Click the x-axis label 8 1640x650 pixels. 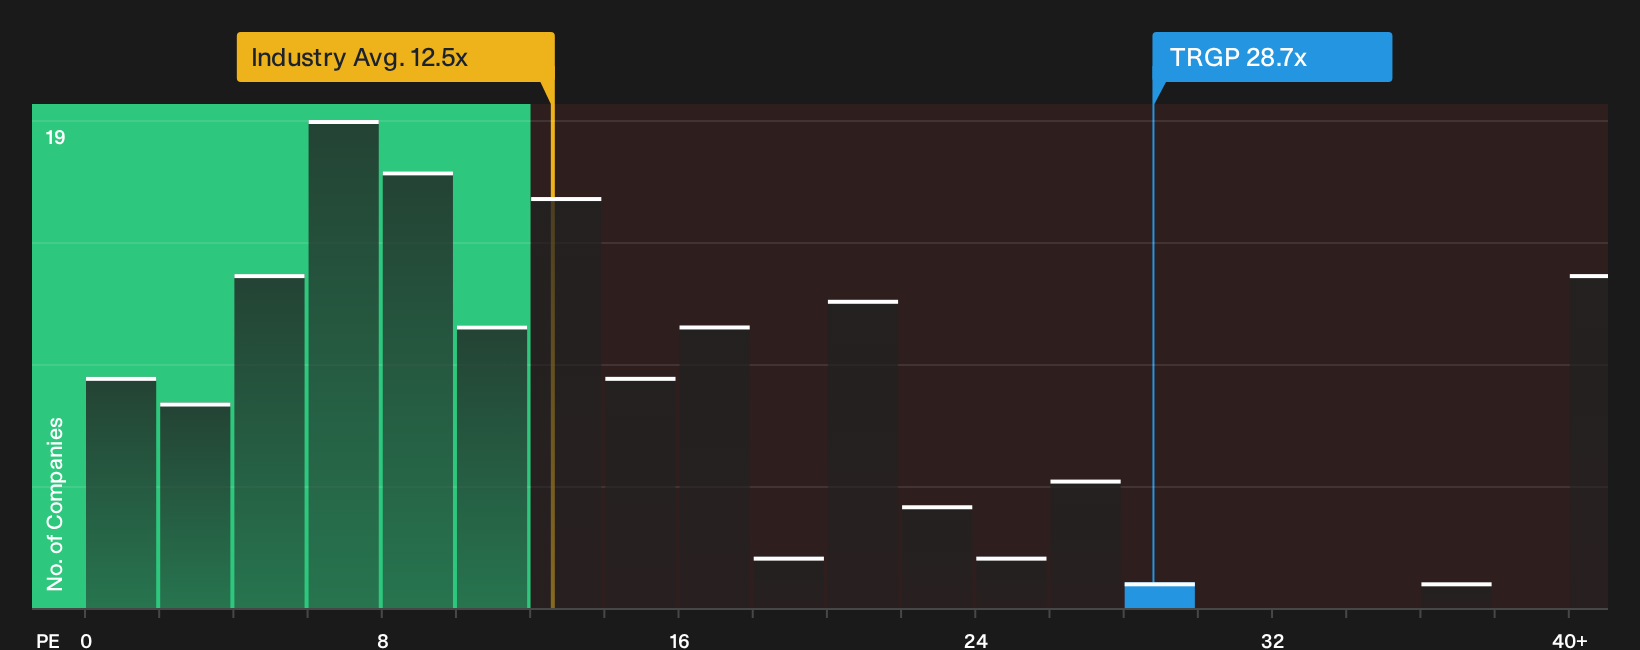pyautogui.click(x=383, y=640)
